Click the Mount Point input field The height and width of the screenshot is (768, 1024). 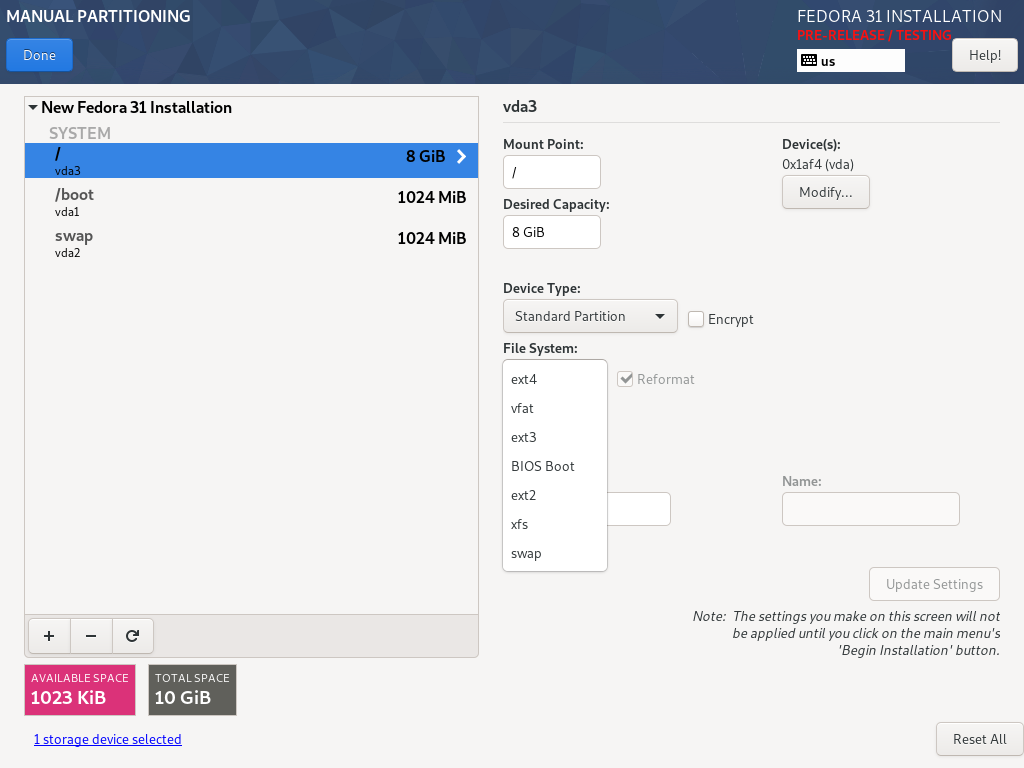[x=552, y=172]
